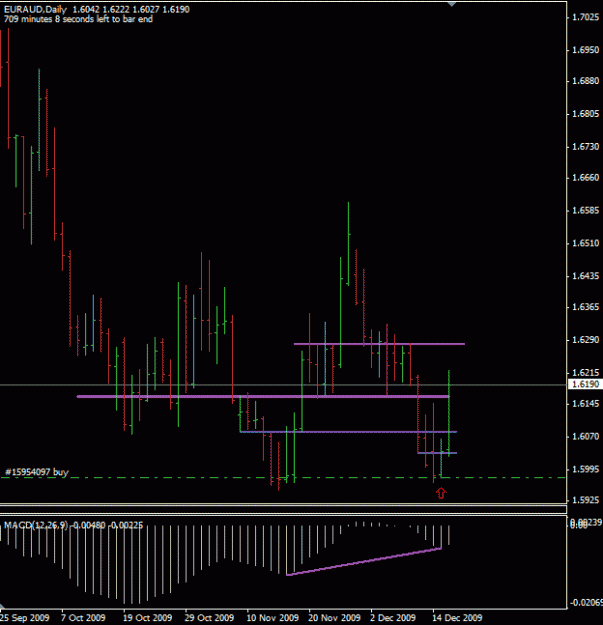Select the short purple line near 1.6030

pyautogui.click(x=437, y=453)
